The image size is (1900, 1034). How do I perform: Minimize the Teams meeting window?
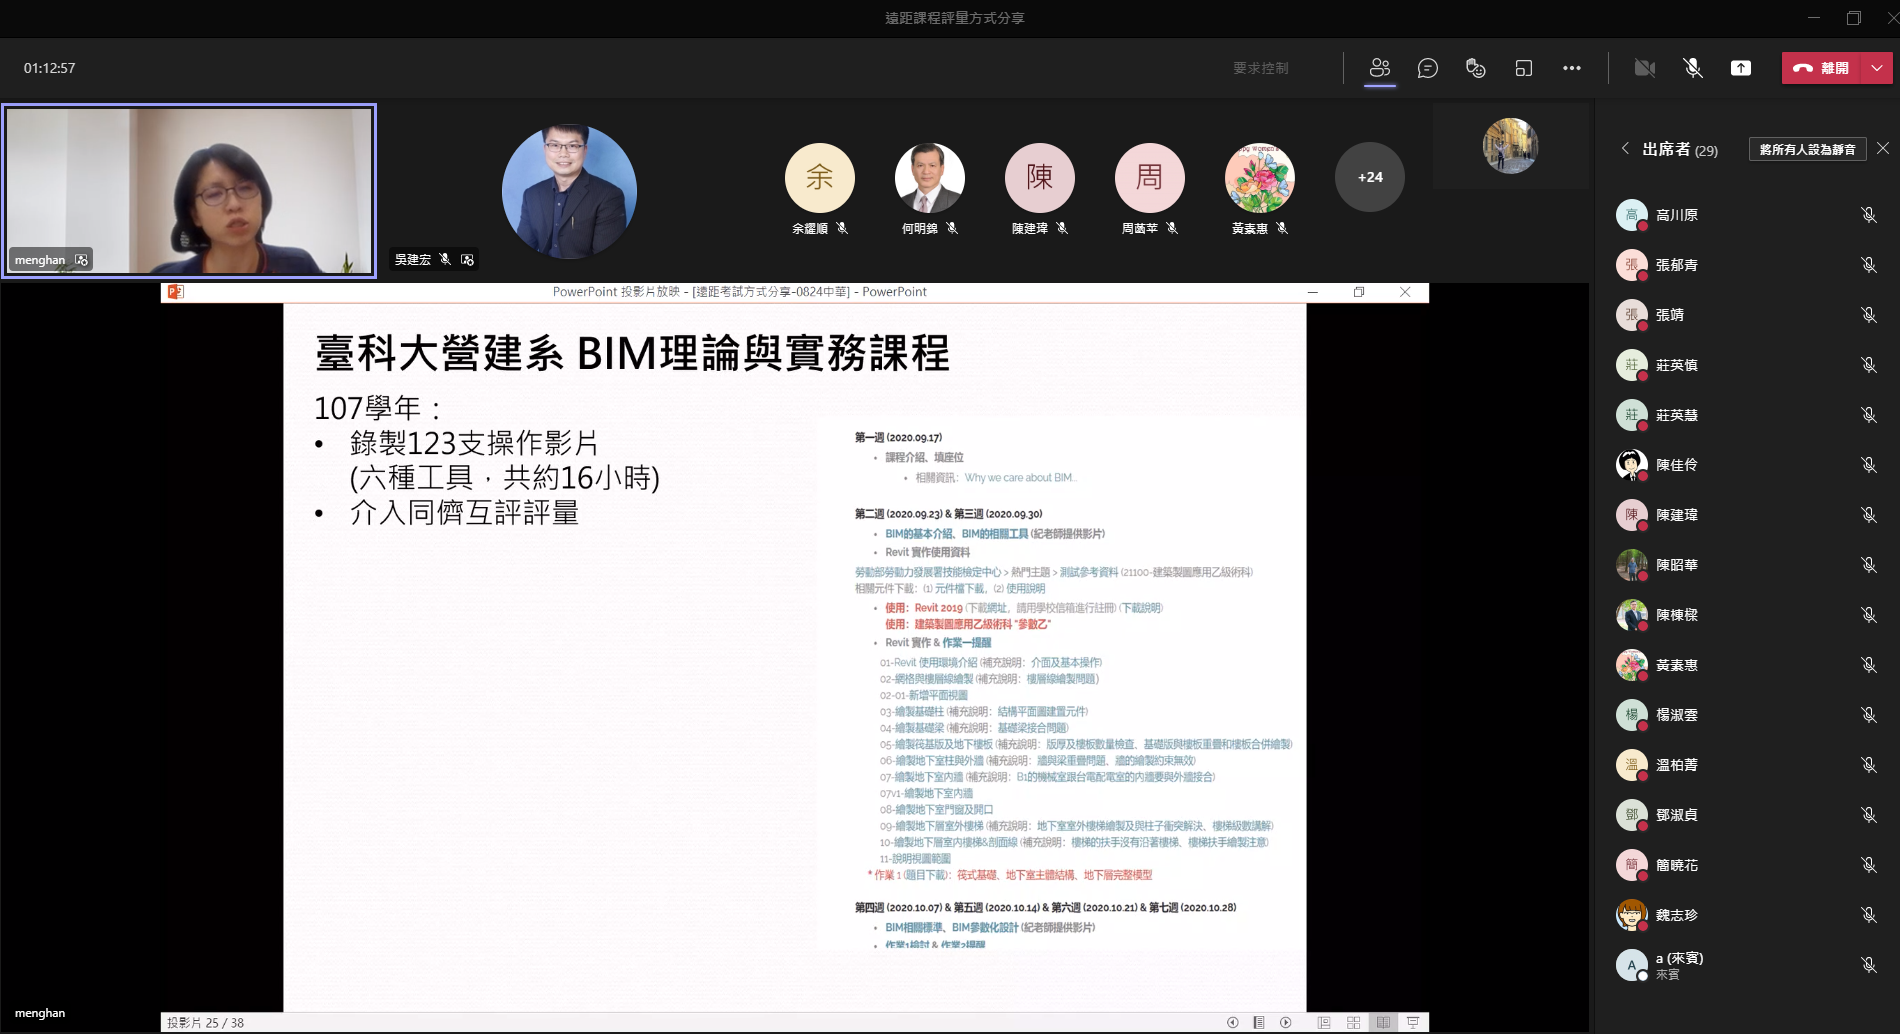click(x=1815, y=18)
